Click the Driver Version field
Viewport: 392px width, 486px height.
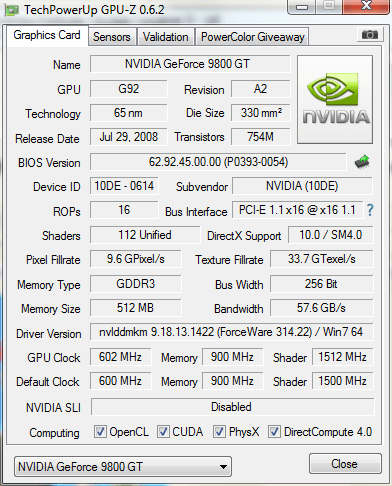pos(231,332)
